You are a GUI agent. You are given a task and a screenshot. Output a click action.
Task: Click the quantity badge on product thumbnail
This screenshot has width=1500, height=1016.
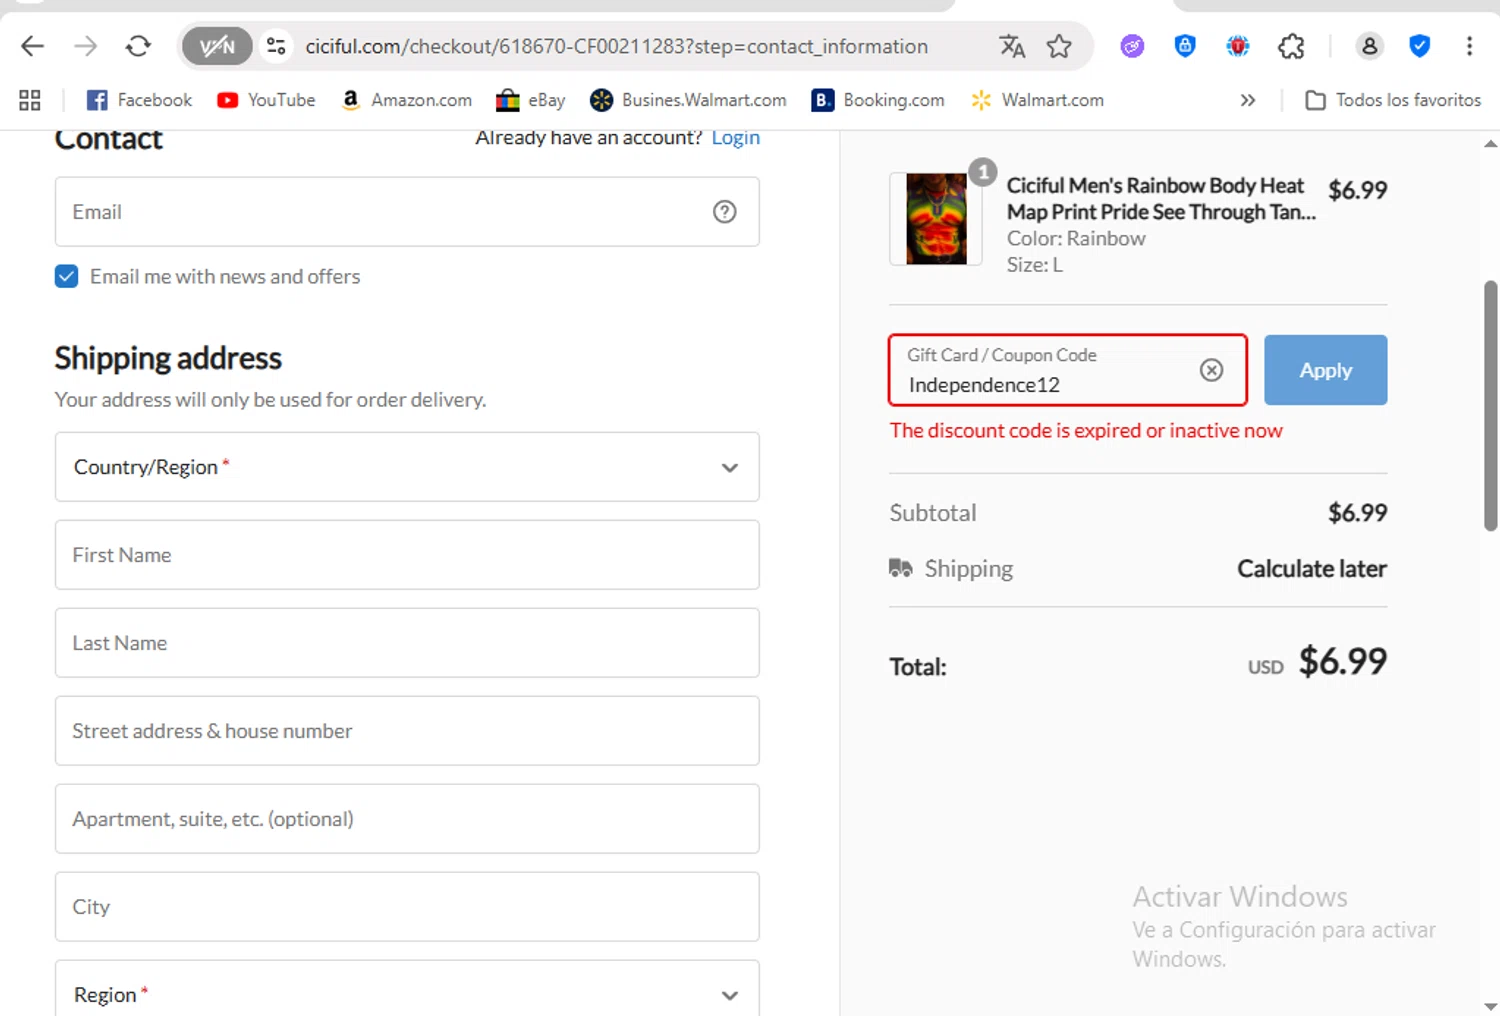point(982,172)
